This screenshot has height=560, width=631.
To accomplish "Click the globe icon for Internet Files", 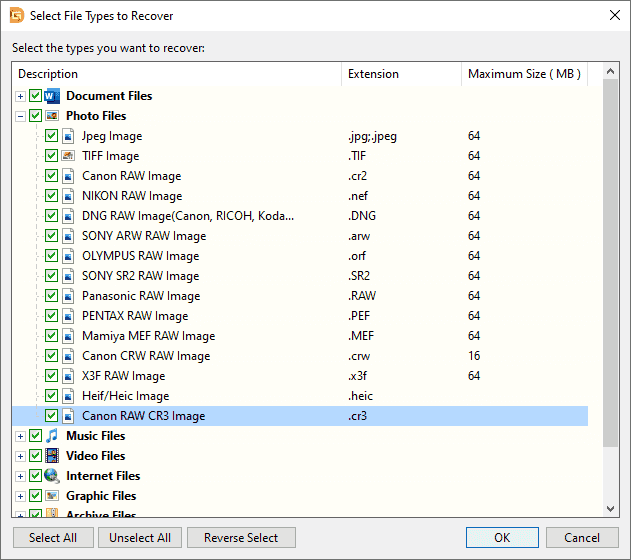I will 52,476.
